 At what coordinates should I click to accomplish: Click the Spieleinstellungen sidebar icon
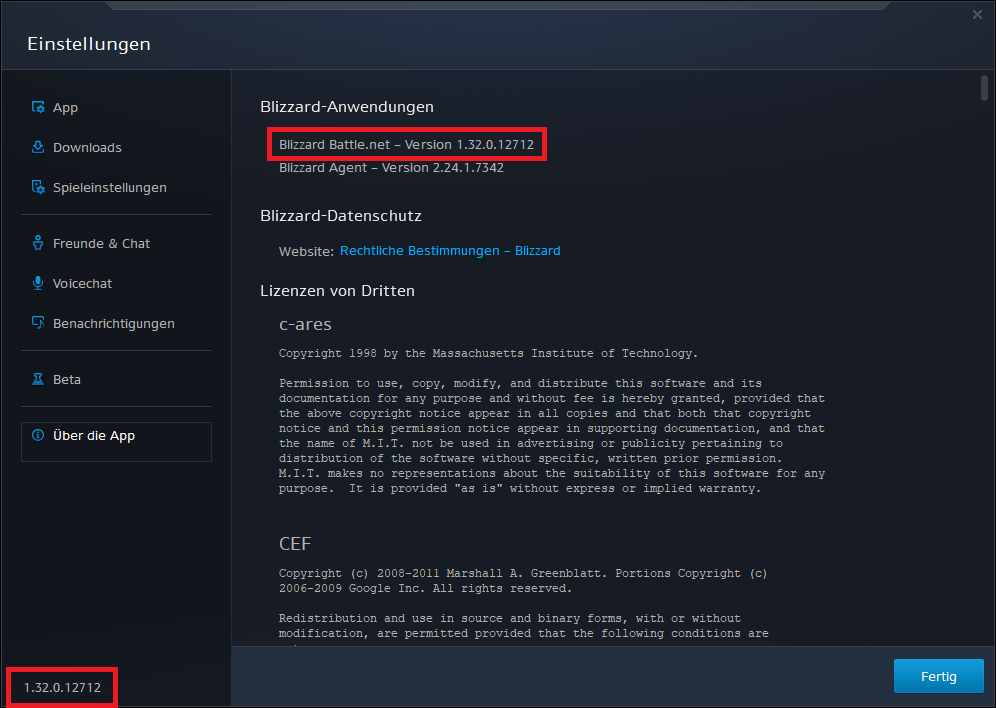38,187
